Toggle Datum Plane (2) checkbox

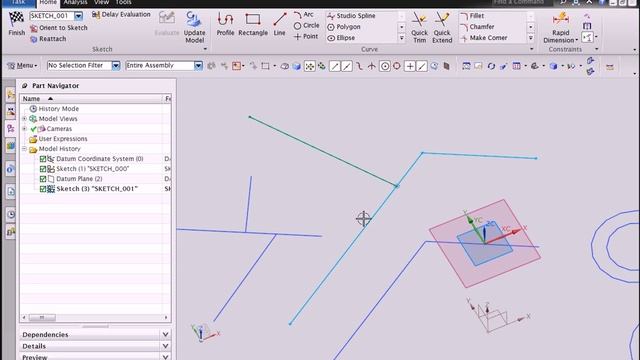coord(42,179)
